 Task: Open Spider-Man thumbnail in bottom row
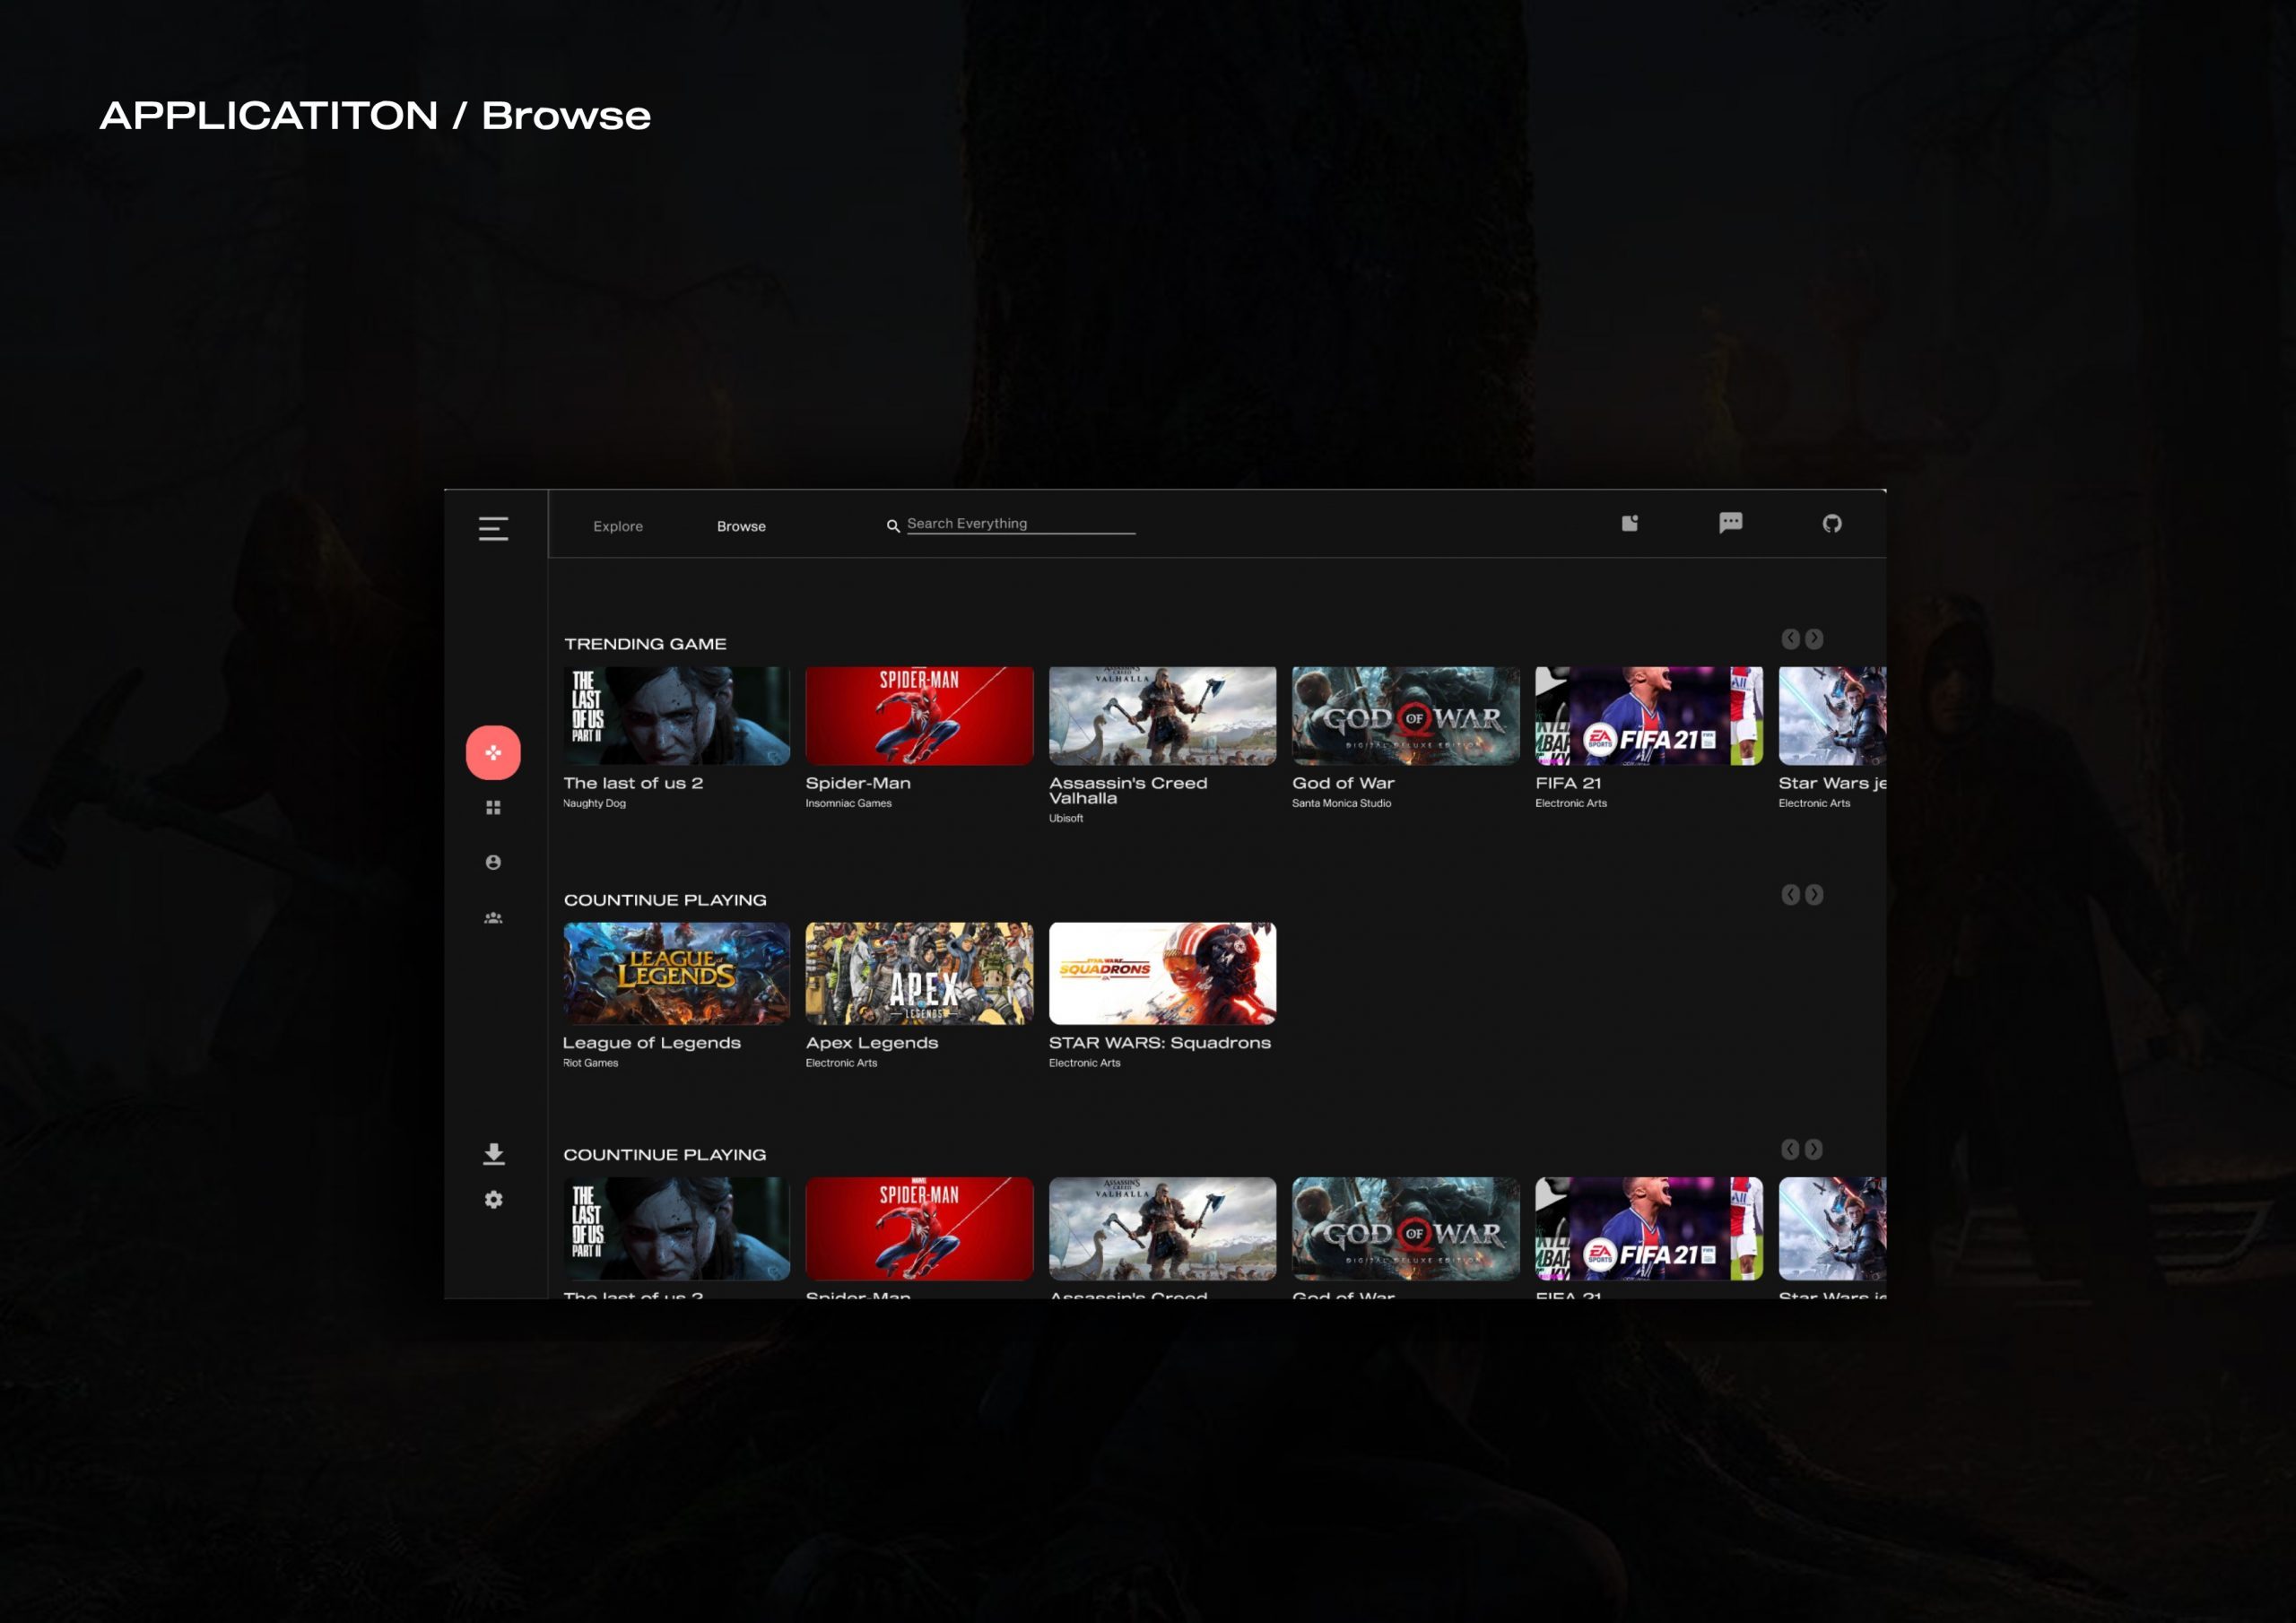tap(919, 1229)
